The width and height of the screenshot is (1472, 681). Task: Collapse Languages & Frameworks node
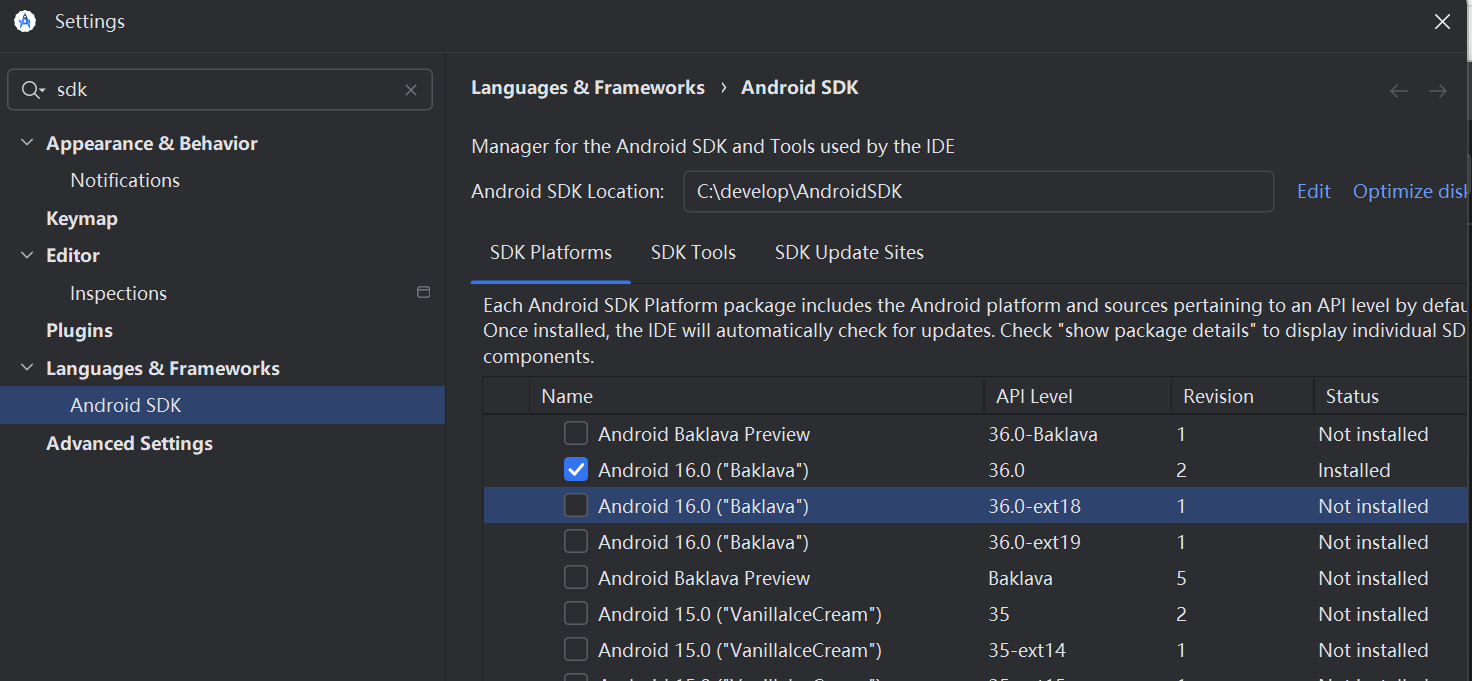(x=27, y=369)
